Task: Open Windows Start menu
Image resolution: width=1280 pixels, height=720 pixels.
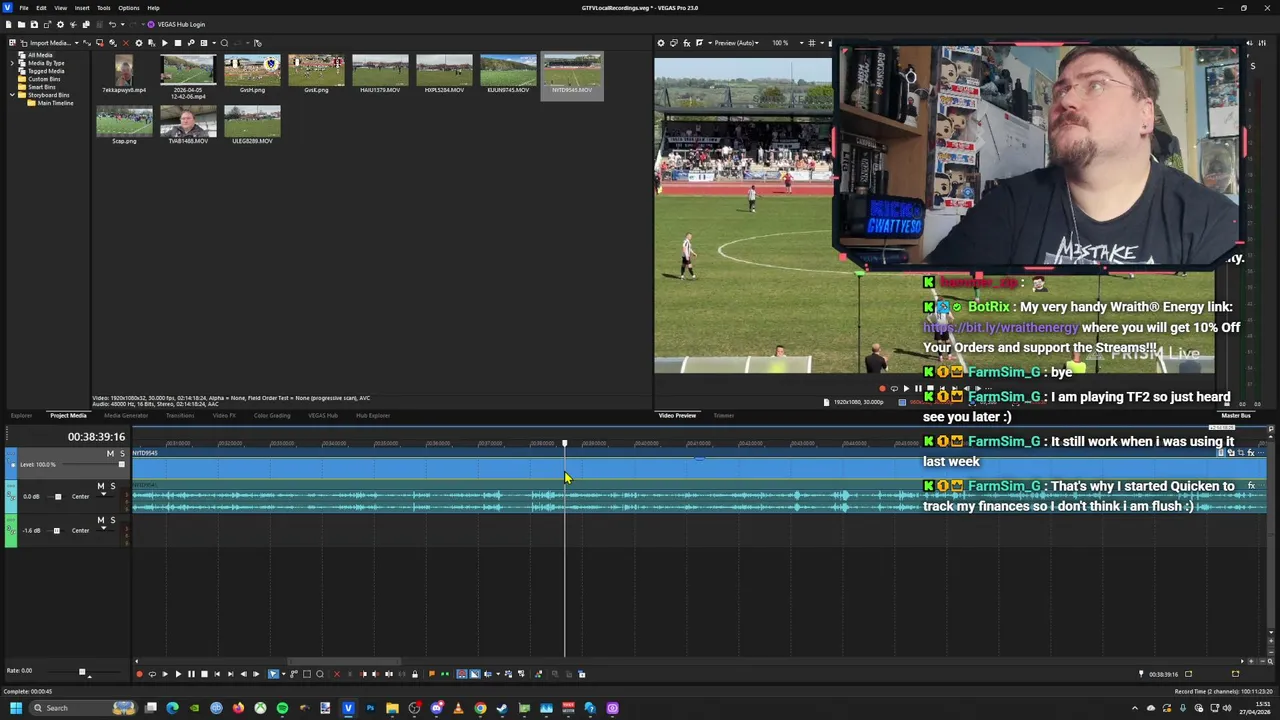Action: 16,708
